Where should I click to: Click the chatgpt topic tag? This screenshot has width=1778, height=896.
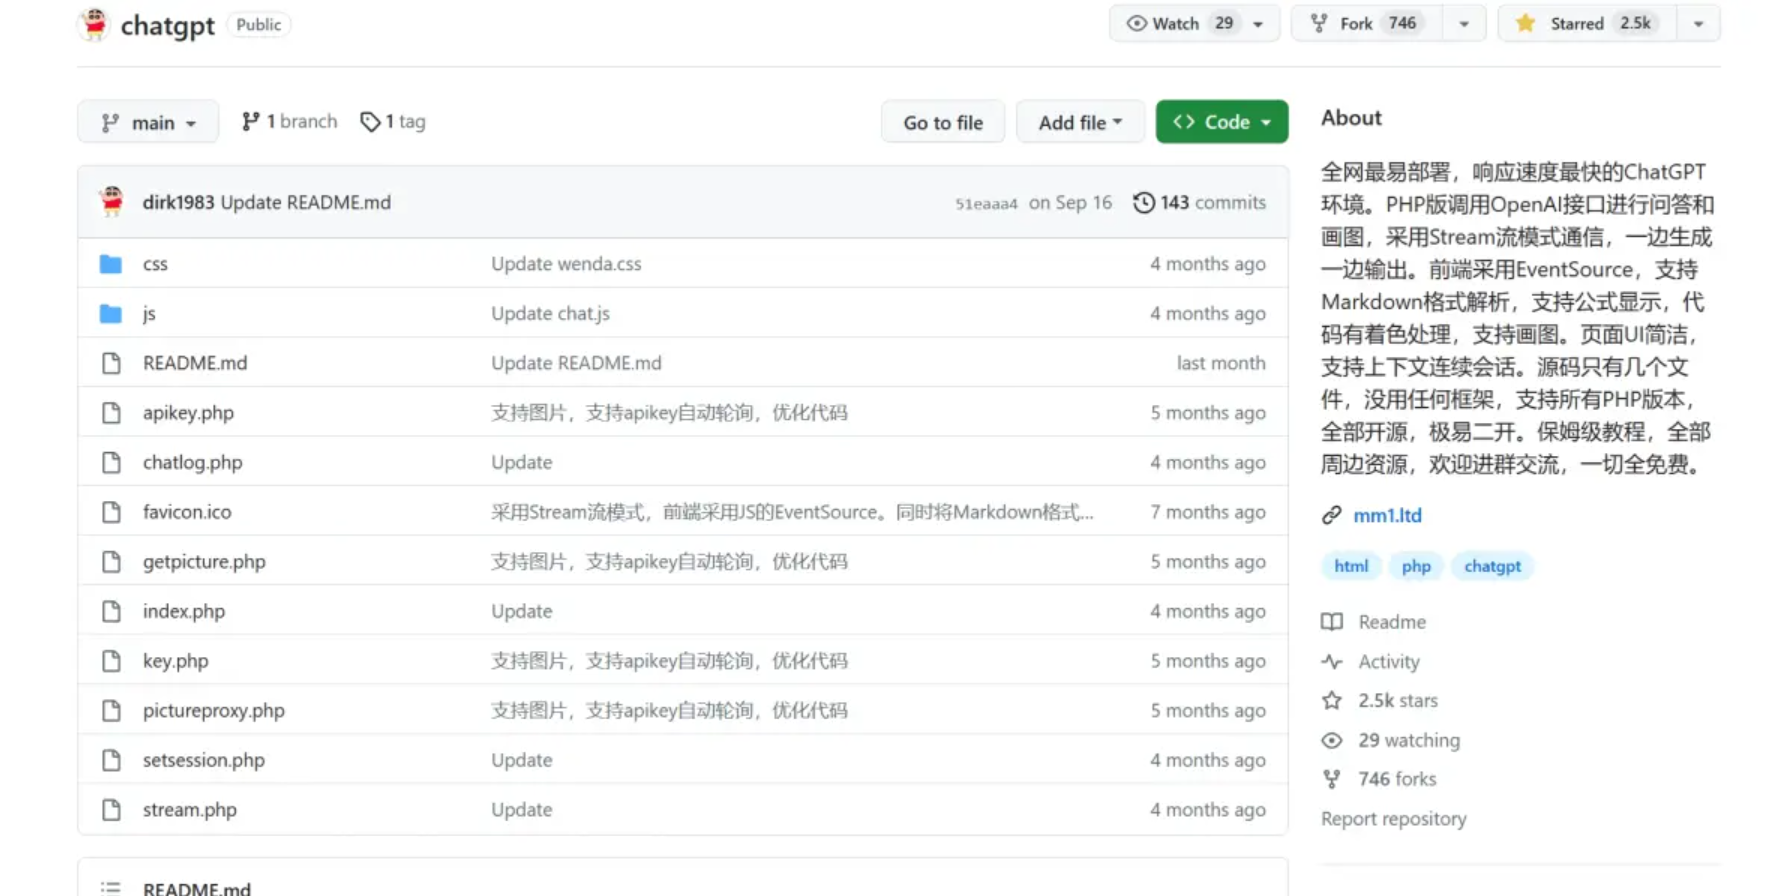[x=1492, y=566]
